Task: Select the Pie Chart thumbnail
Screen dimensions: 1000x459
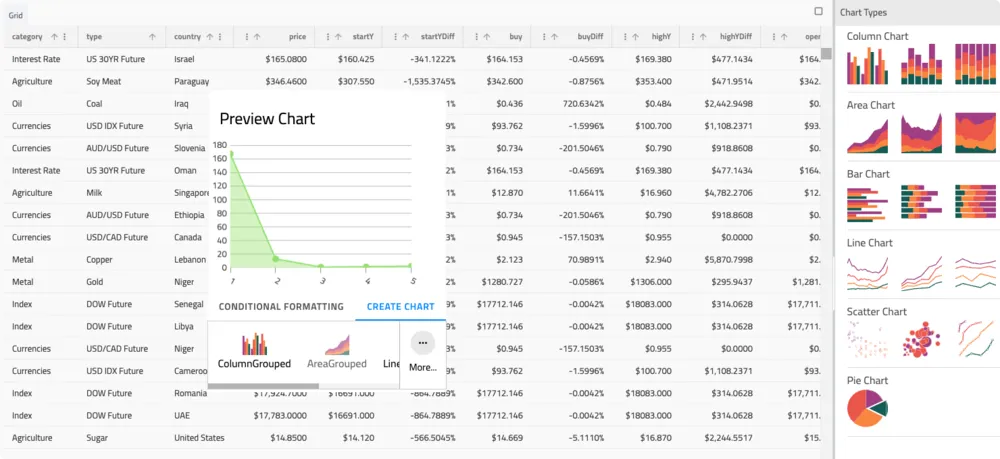Action: 869,408
